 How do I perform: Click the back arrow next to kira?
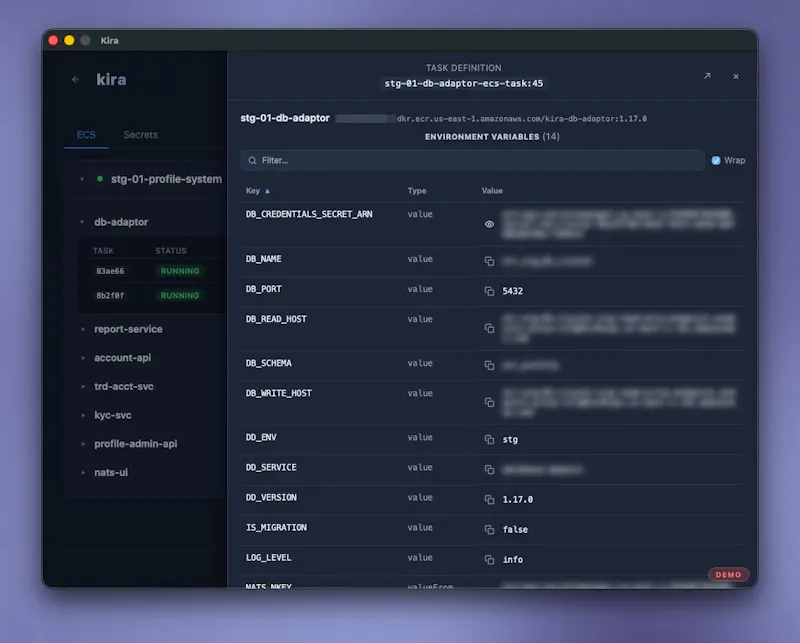(x=76, y=80)
